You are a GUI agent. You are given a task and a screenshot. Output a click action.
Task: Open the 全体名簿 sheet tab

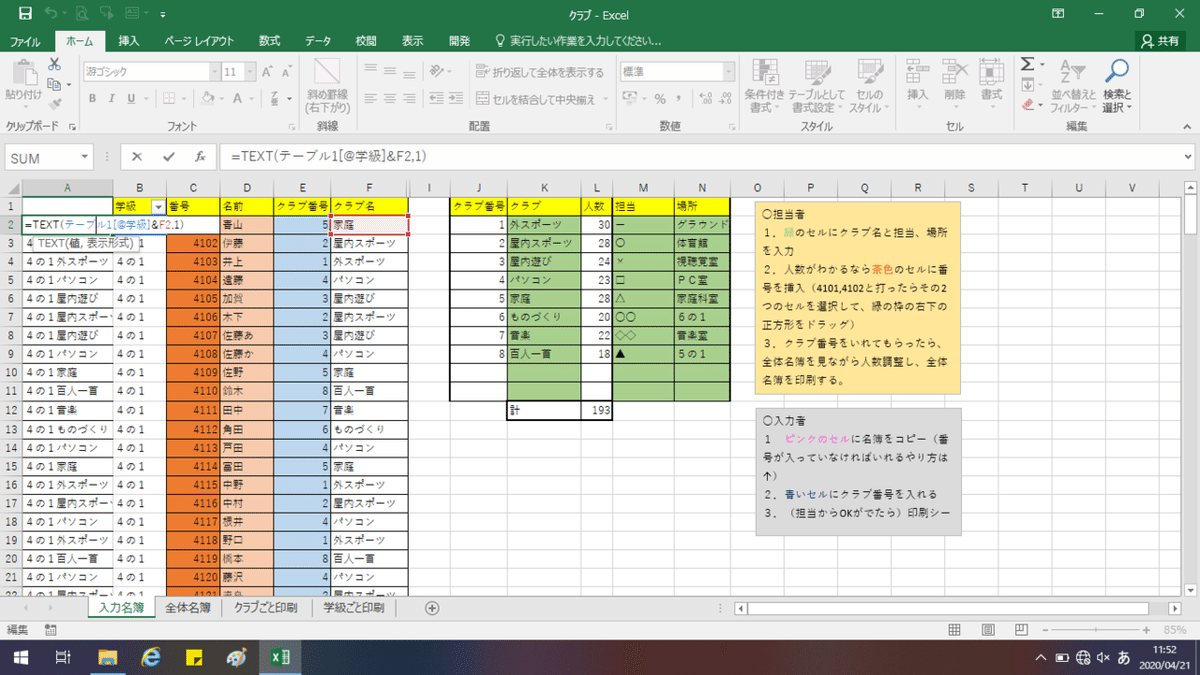pos(187,607)
